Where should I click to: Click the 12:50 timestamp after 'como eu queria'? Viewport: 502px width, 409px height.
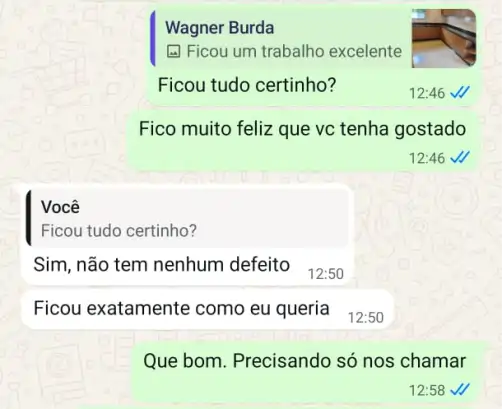coord(366,317)
